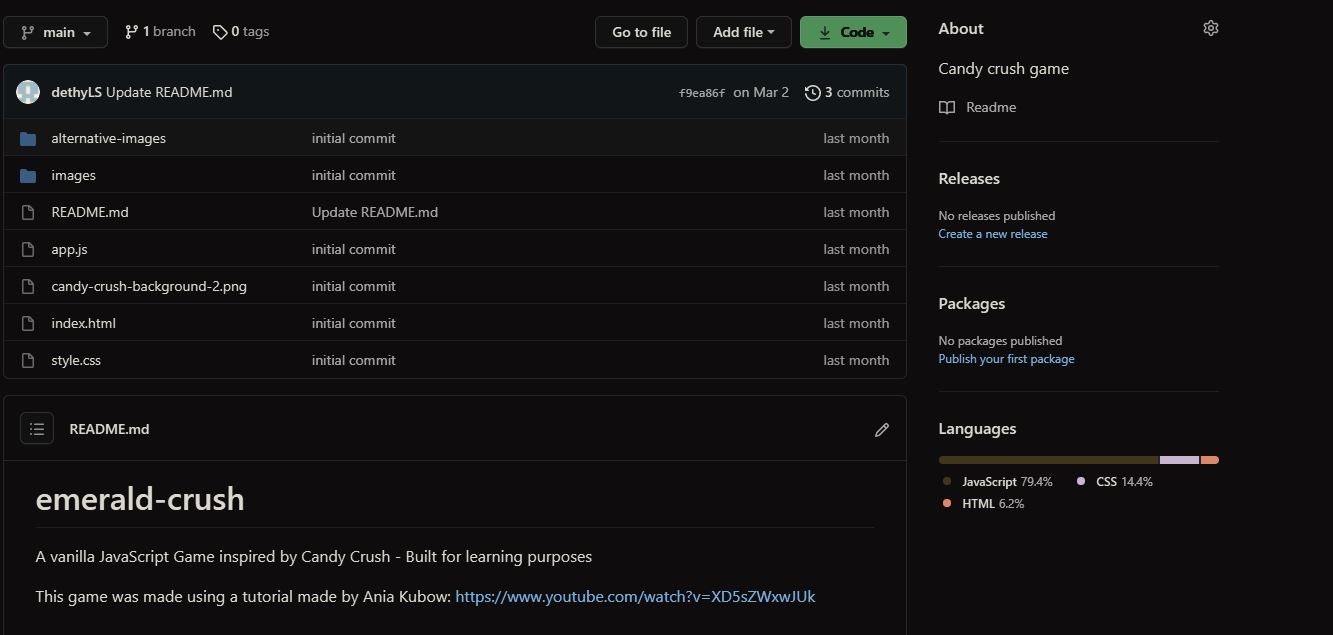This screenshot has width=1333, height=635.
Task: Open the latest commit message Update README.md
Action: click(169, 92)
